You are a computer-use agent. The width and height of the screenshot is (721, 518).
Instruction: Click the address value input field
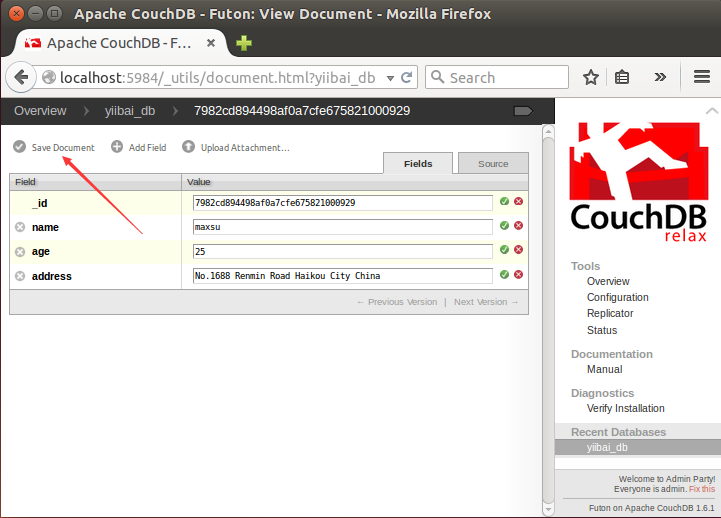coord(342,275)
